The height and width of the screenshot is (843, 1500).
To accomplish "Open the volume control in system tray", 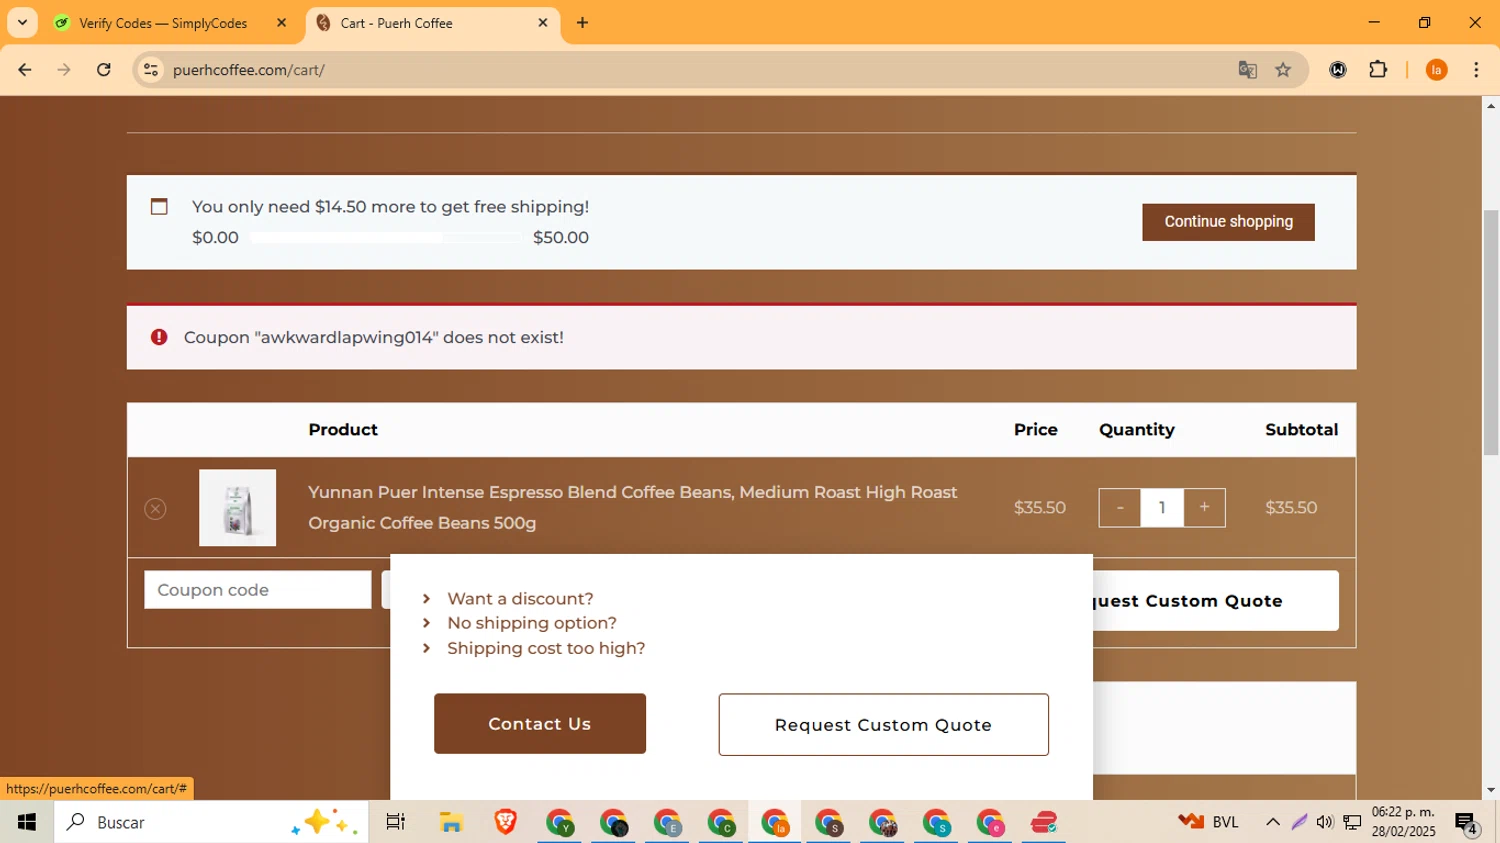I will click(1325, 822).
